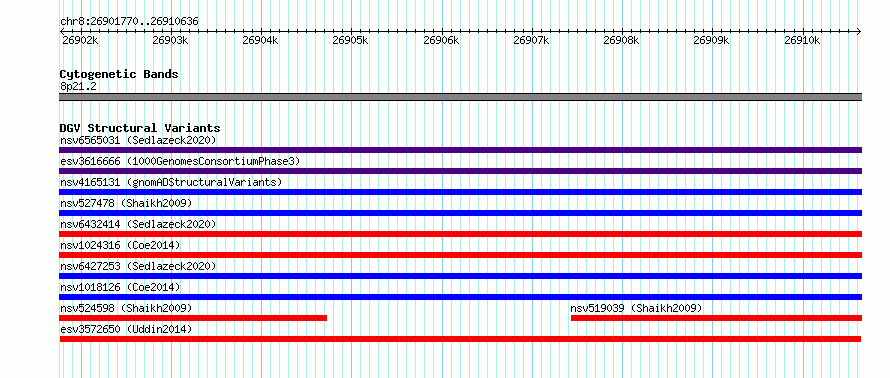Click the Cytogenetic Bands track title
Screen dimensions: 890x378
(119, 74)
